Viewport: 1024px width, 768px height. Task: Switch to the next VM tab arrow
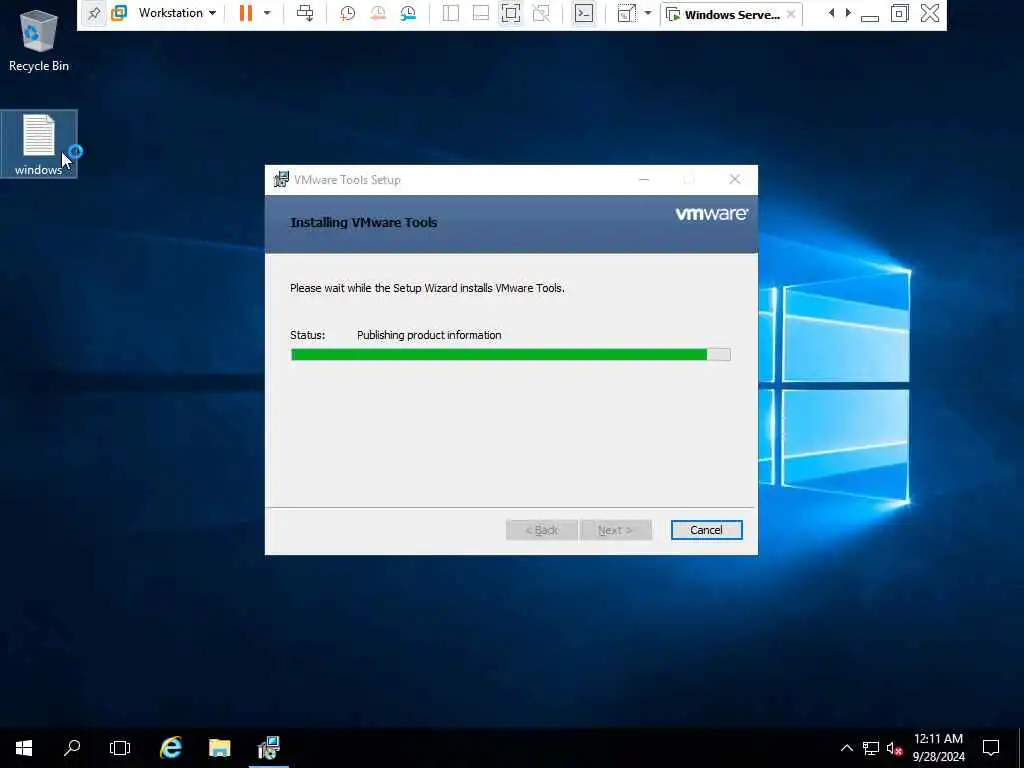[x=848, y=13]
